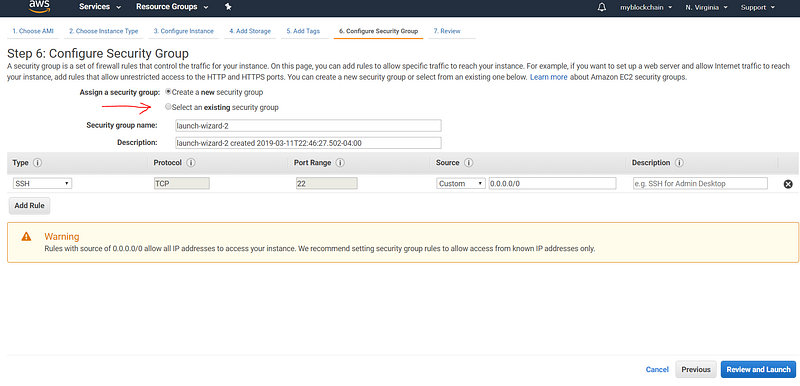
Task: Click Review and Launch button
Action: click(x=758, y=370)
